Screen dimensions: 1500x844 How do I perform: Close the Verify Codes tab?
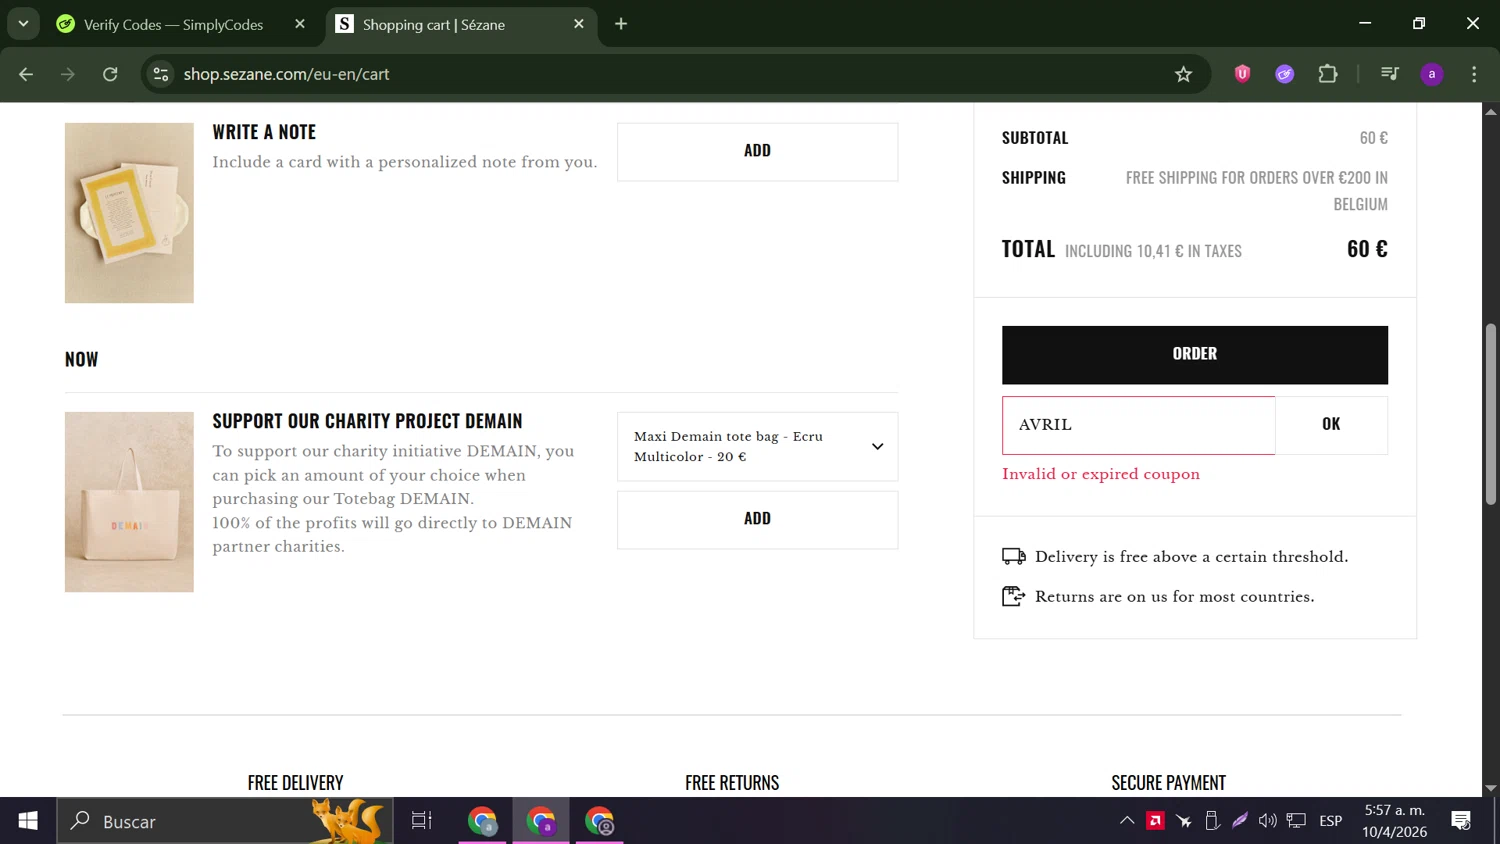click(300, 24)
